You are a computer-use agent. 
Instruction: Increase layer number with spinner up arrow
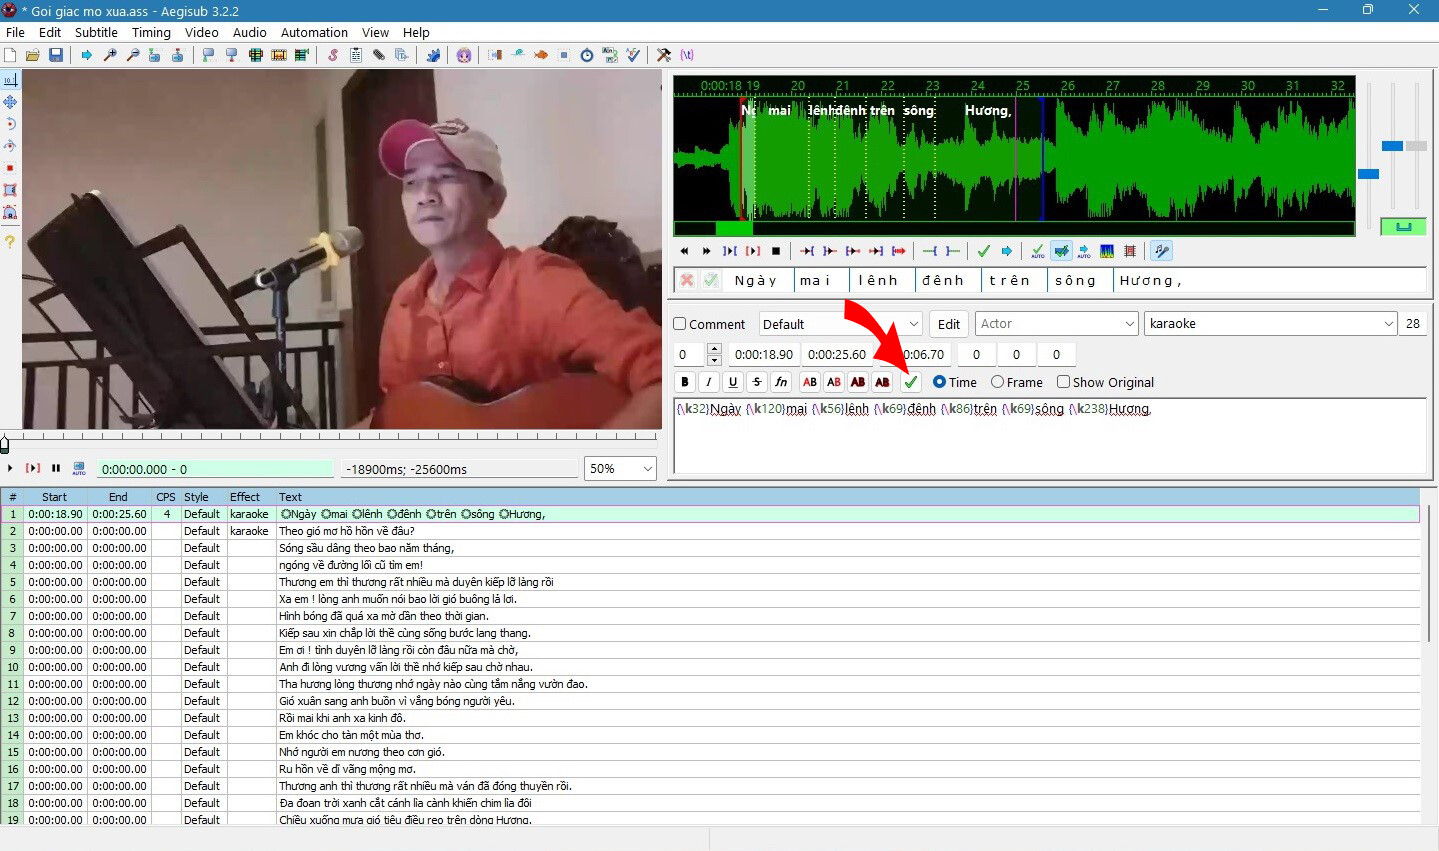click(714, 349)
